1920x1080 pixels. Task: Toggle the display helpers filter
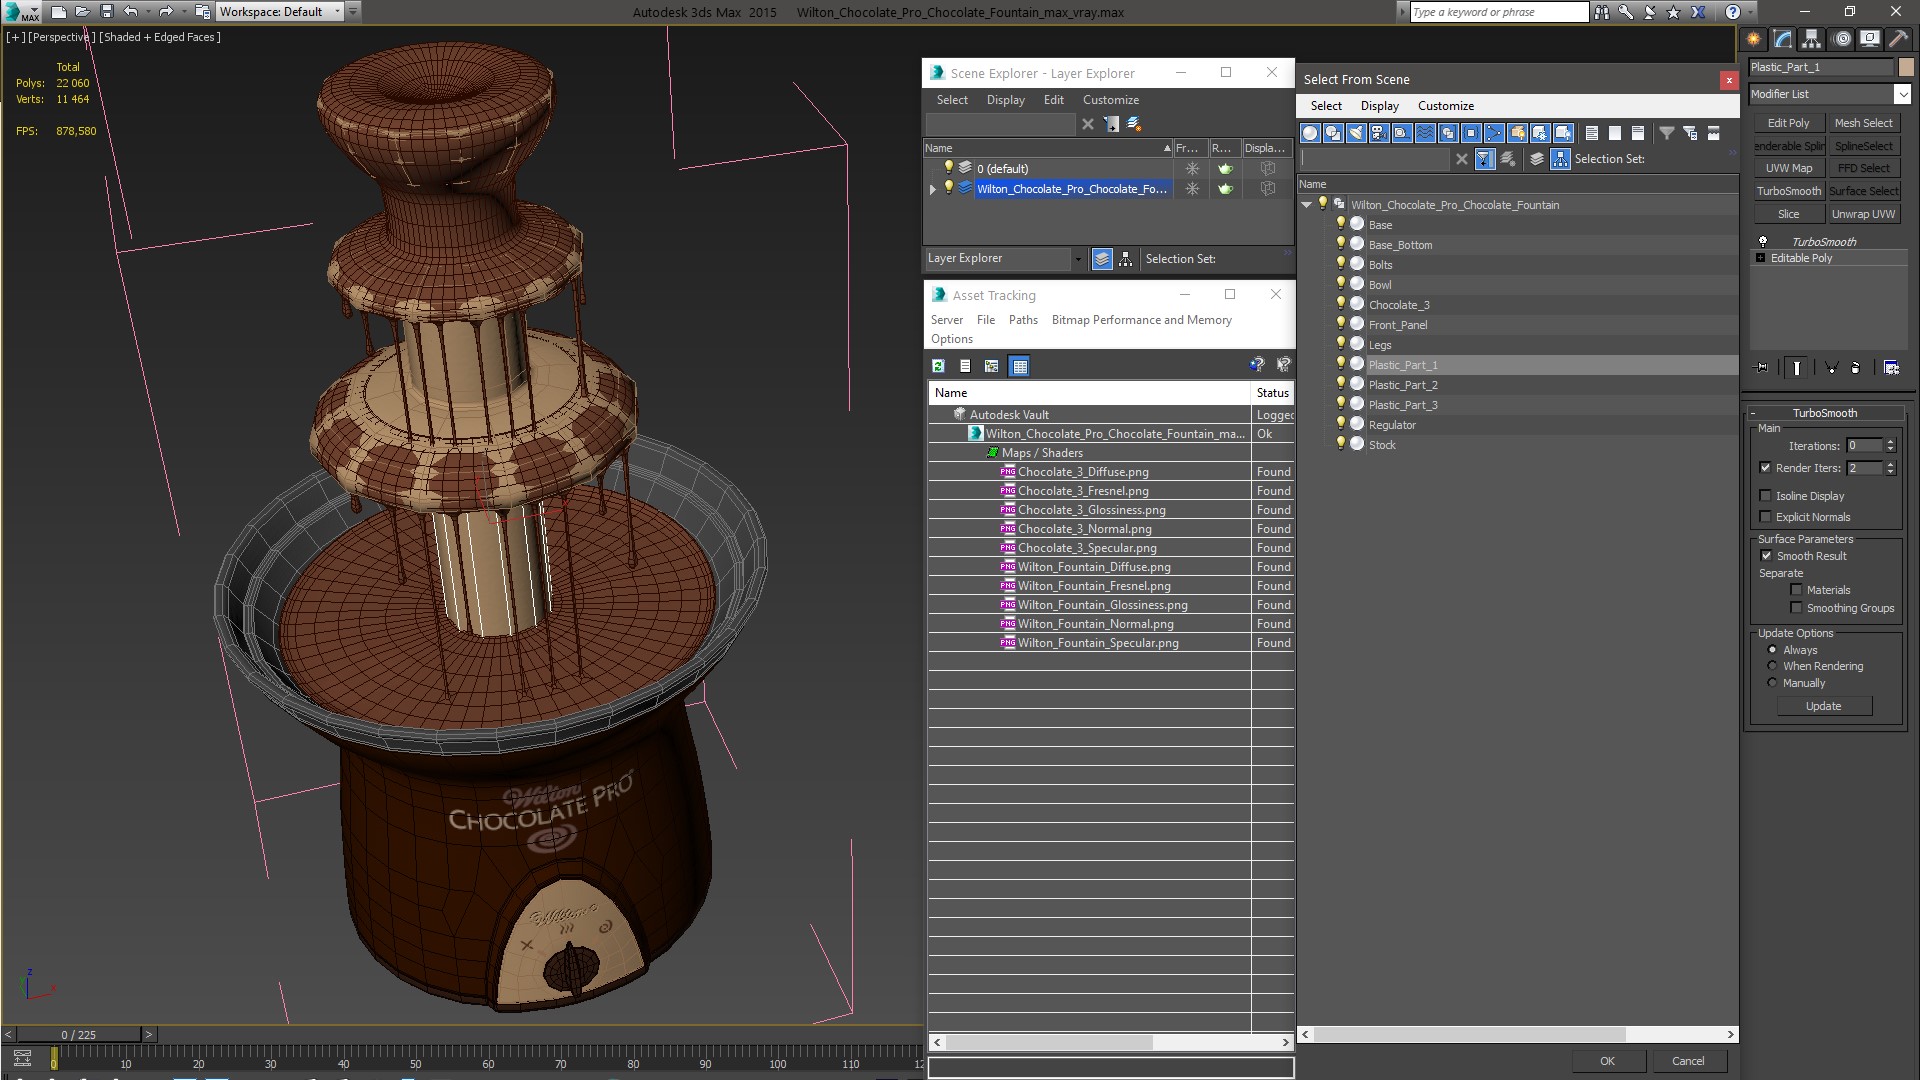tap(1402, 133)
